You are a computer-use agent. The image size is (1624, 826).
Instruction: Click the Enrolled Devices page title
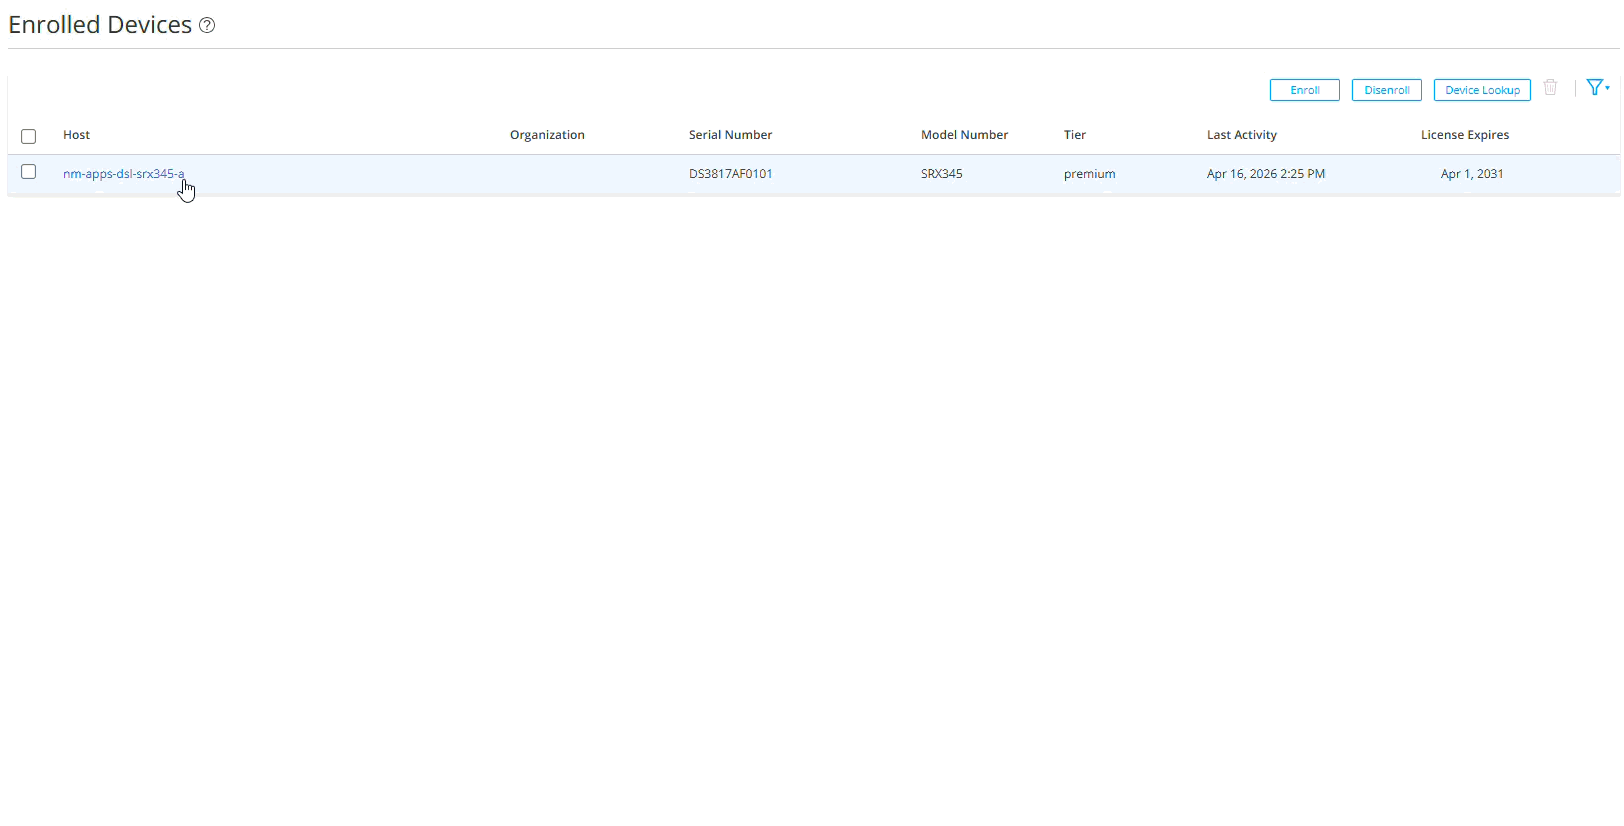(100, 25)
